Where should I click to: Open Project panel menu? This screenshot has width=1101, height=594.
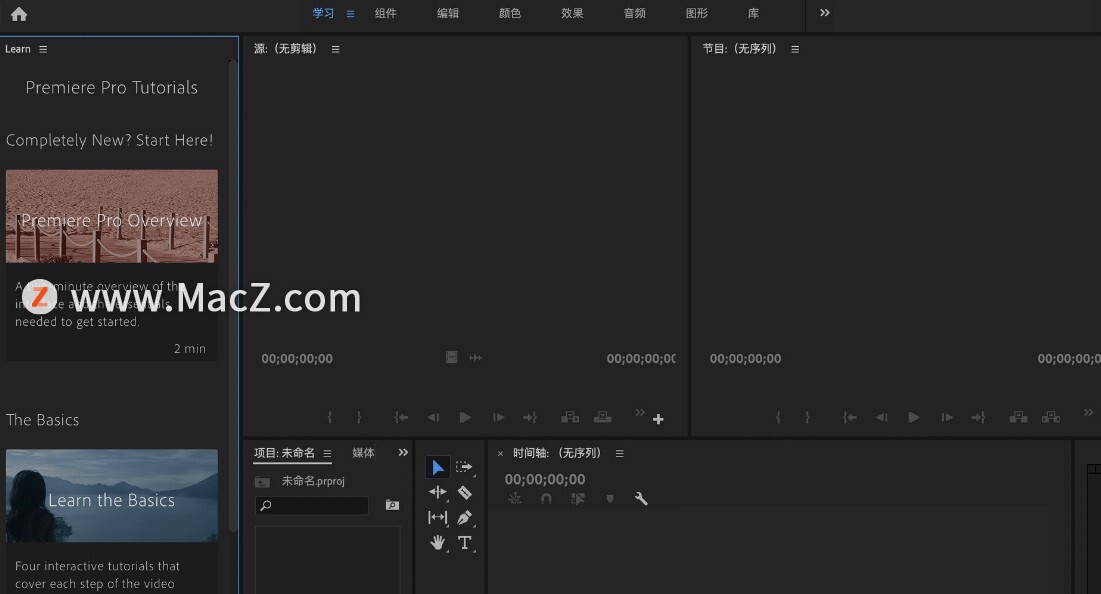[x=327, y=454]
